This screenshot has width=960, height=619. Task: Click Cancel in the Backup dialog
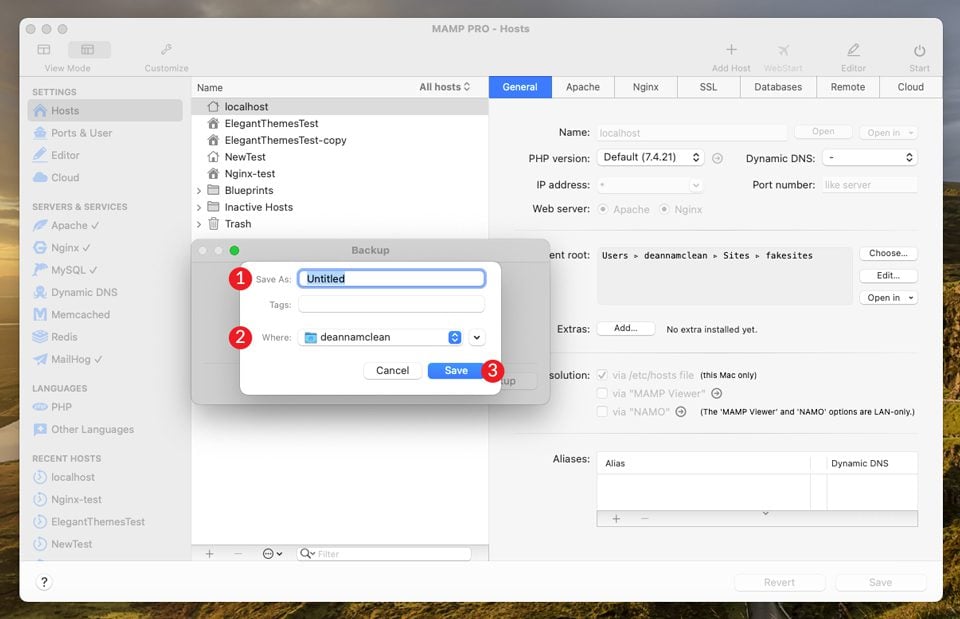click(392, 370)
